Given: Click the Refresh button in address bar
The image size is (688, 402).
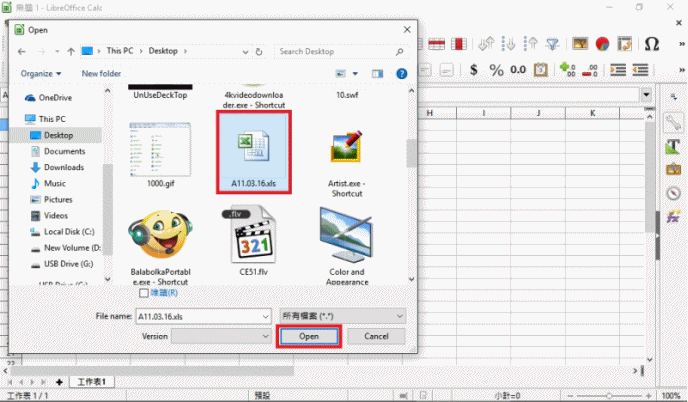Looking at the screenshot, I should click(x=259, y=51).
